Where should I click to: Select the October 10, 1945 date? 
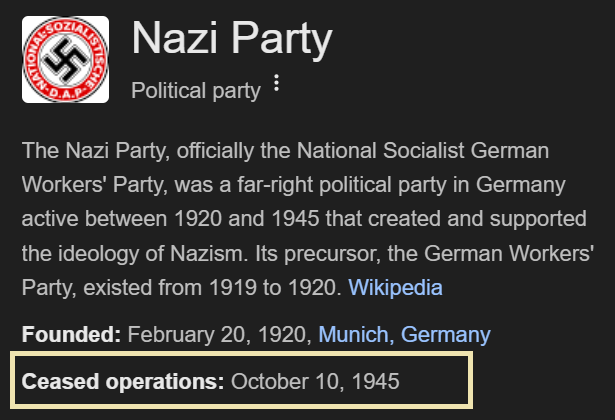click(315, 382)
